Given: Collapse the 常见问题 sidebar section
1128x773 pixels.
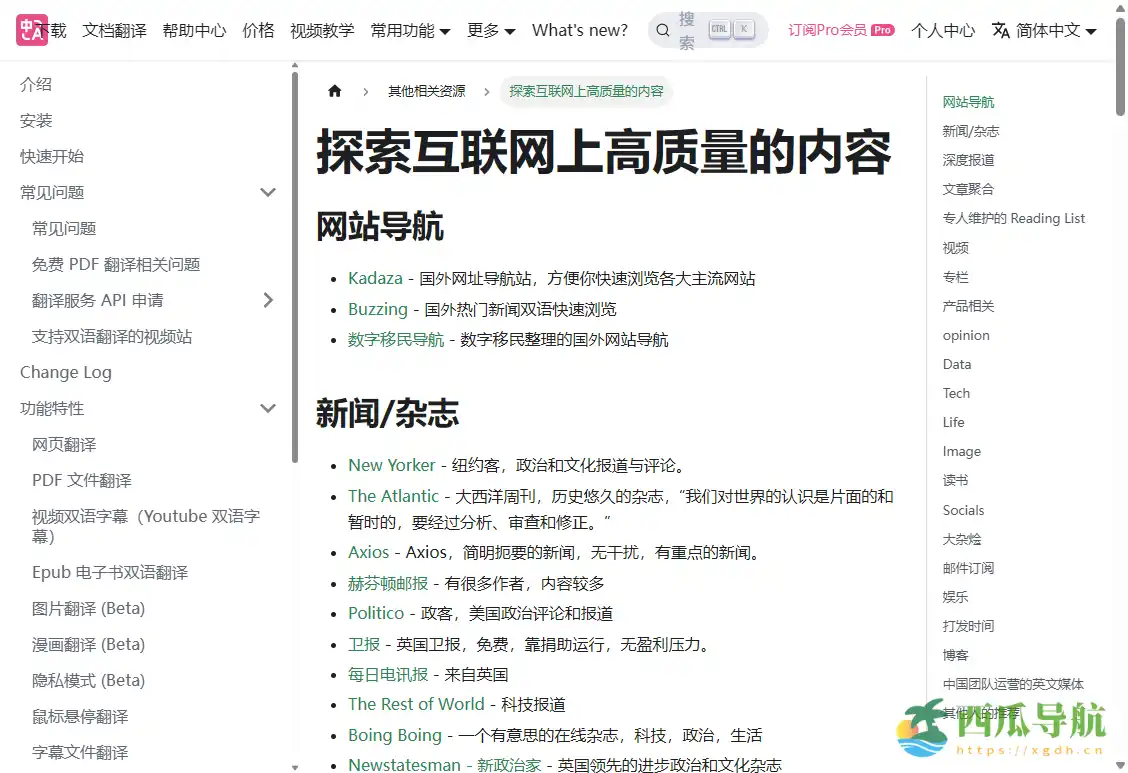Looking at the screenshot, I should pyautogui.click(x=268, y=191).
